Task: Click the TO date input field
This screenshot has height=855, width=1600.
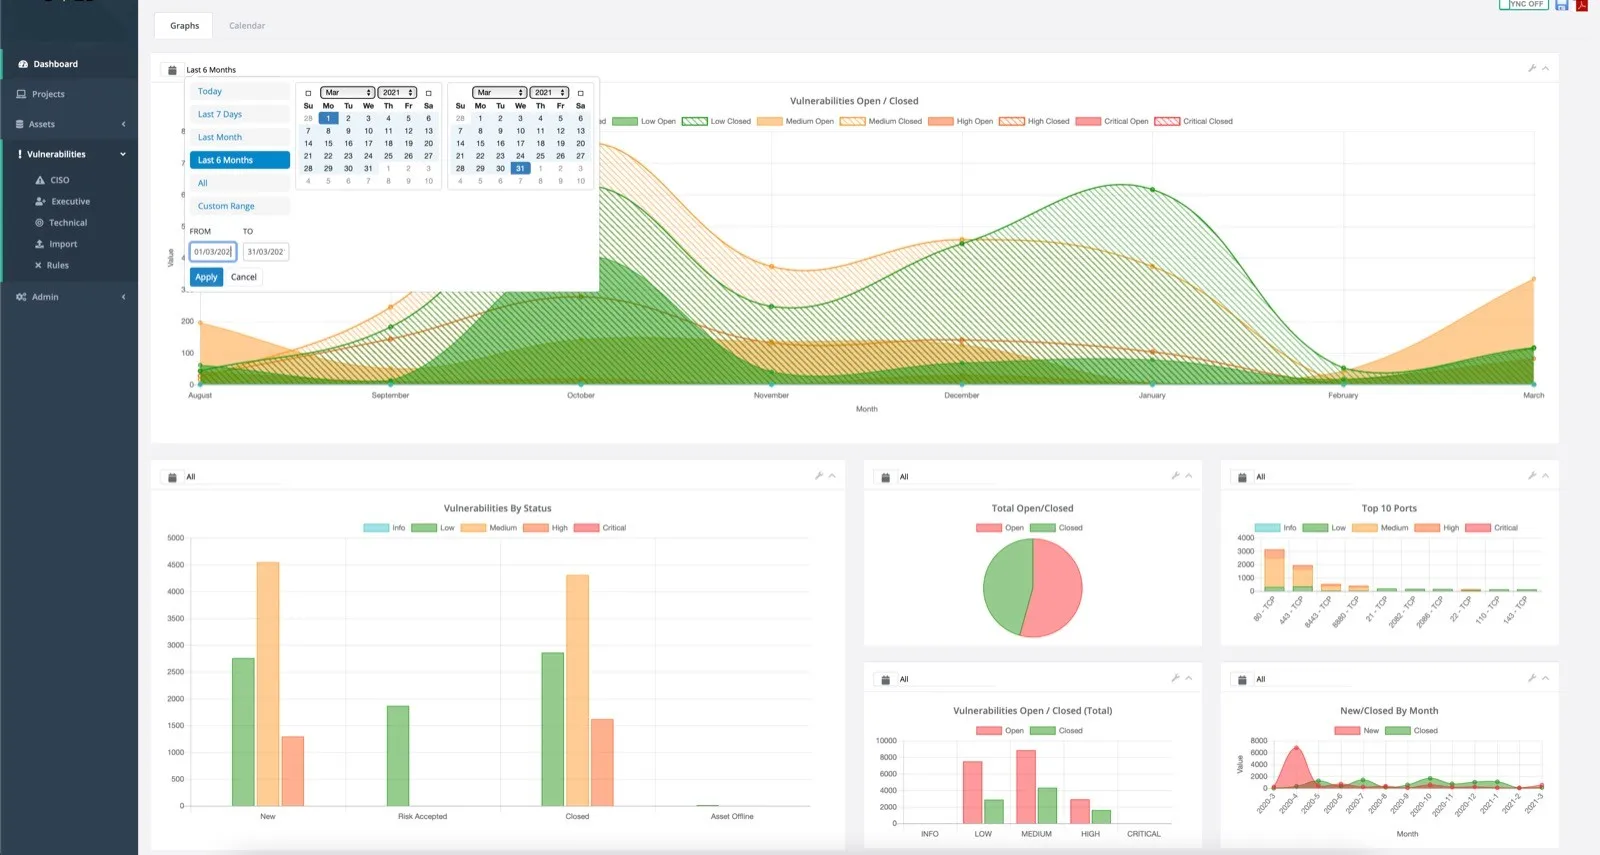Action: pos(265,252)
